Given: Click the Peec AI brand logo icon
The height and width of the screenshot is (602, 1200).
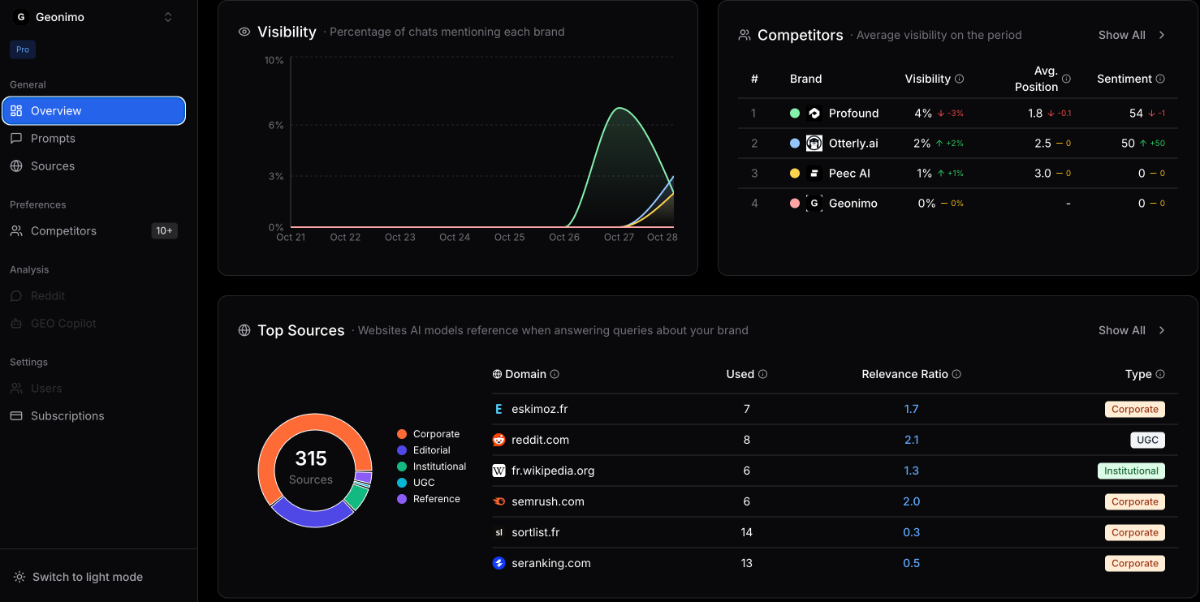Looking at the screenshot, I should coord(814,173).
